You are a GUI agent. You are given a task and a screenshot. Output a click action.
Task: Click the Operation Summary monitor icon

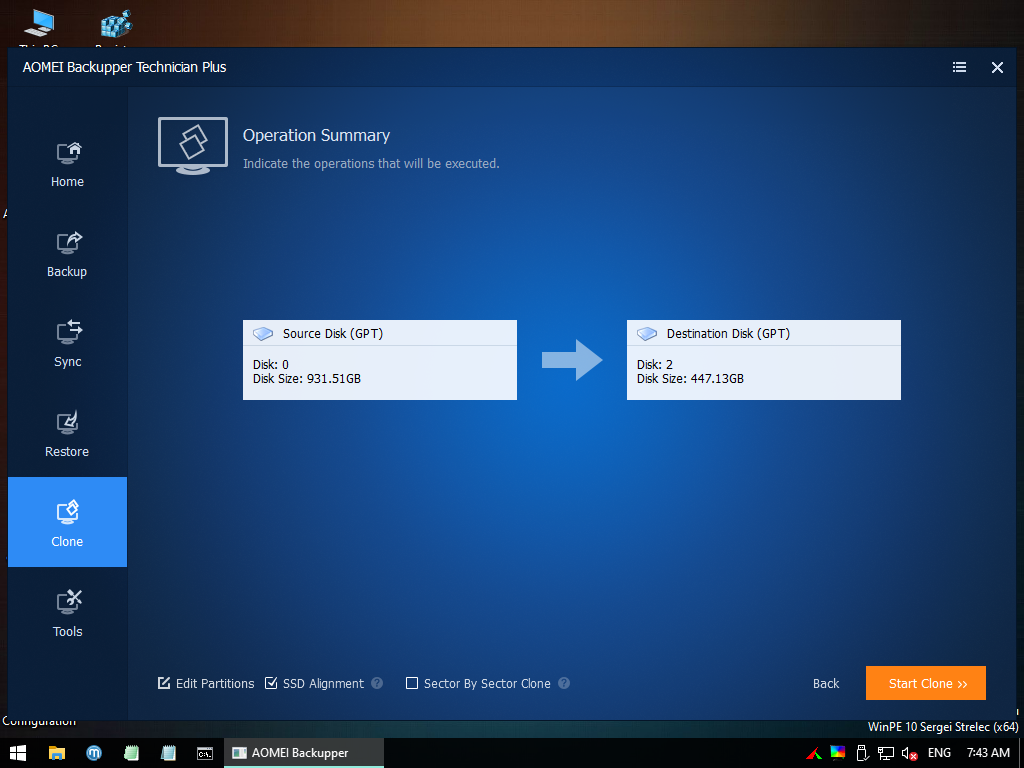(193, 145)
